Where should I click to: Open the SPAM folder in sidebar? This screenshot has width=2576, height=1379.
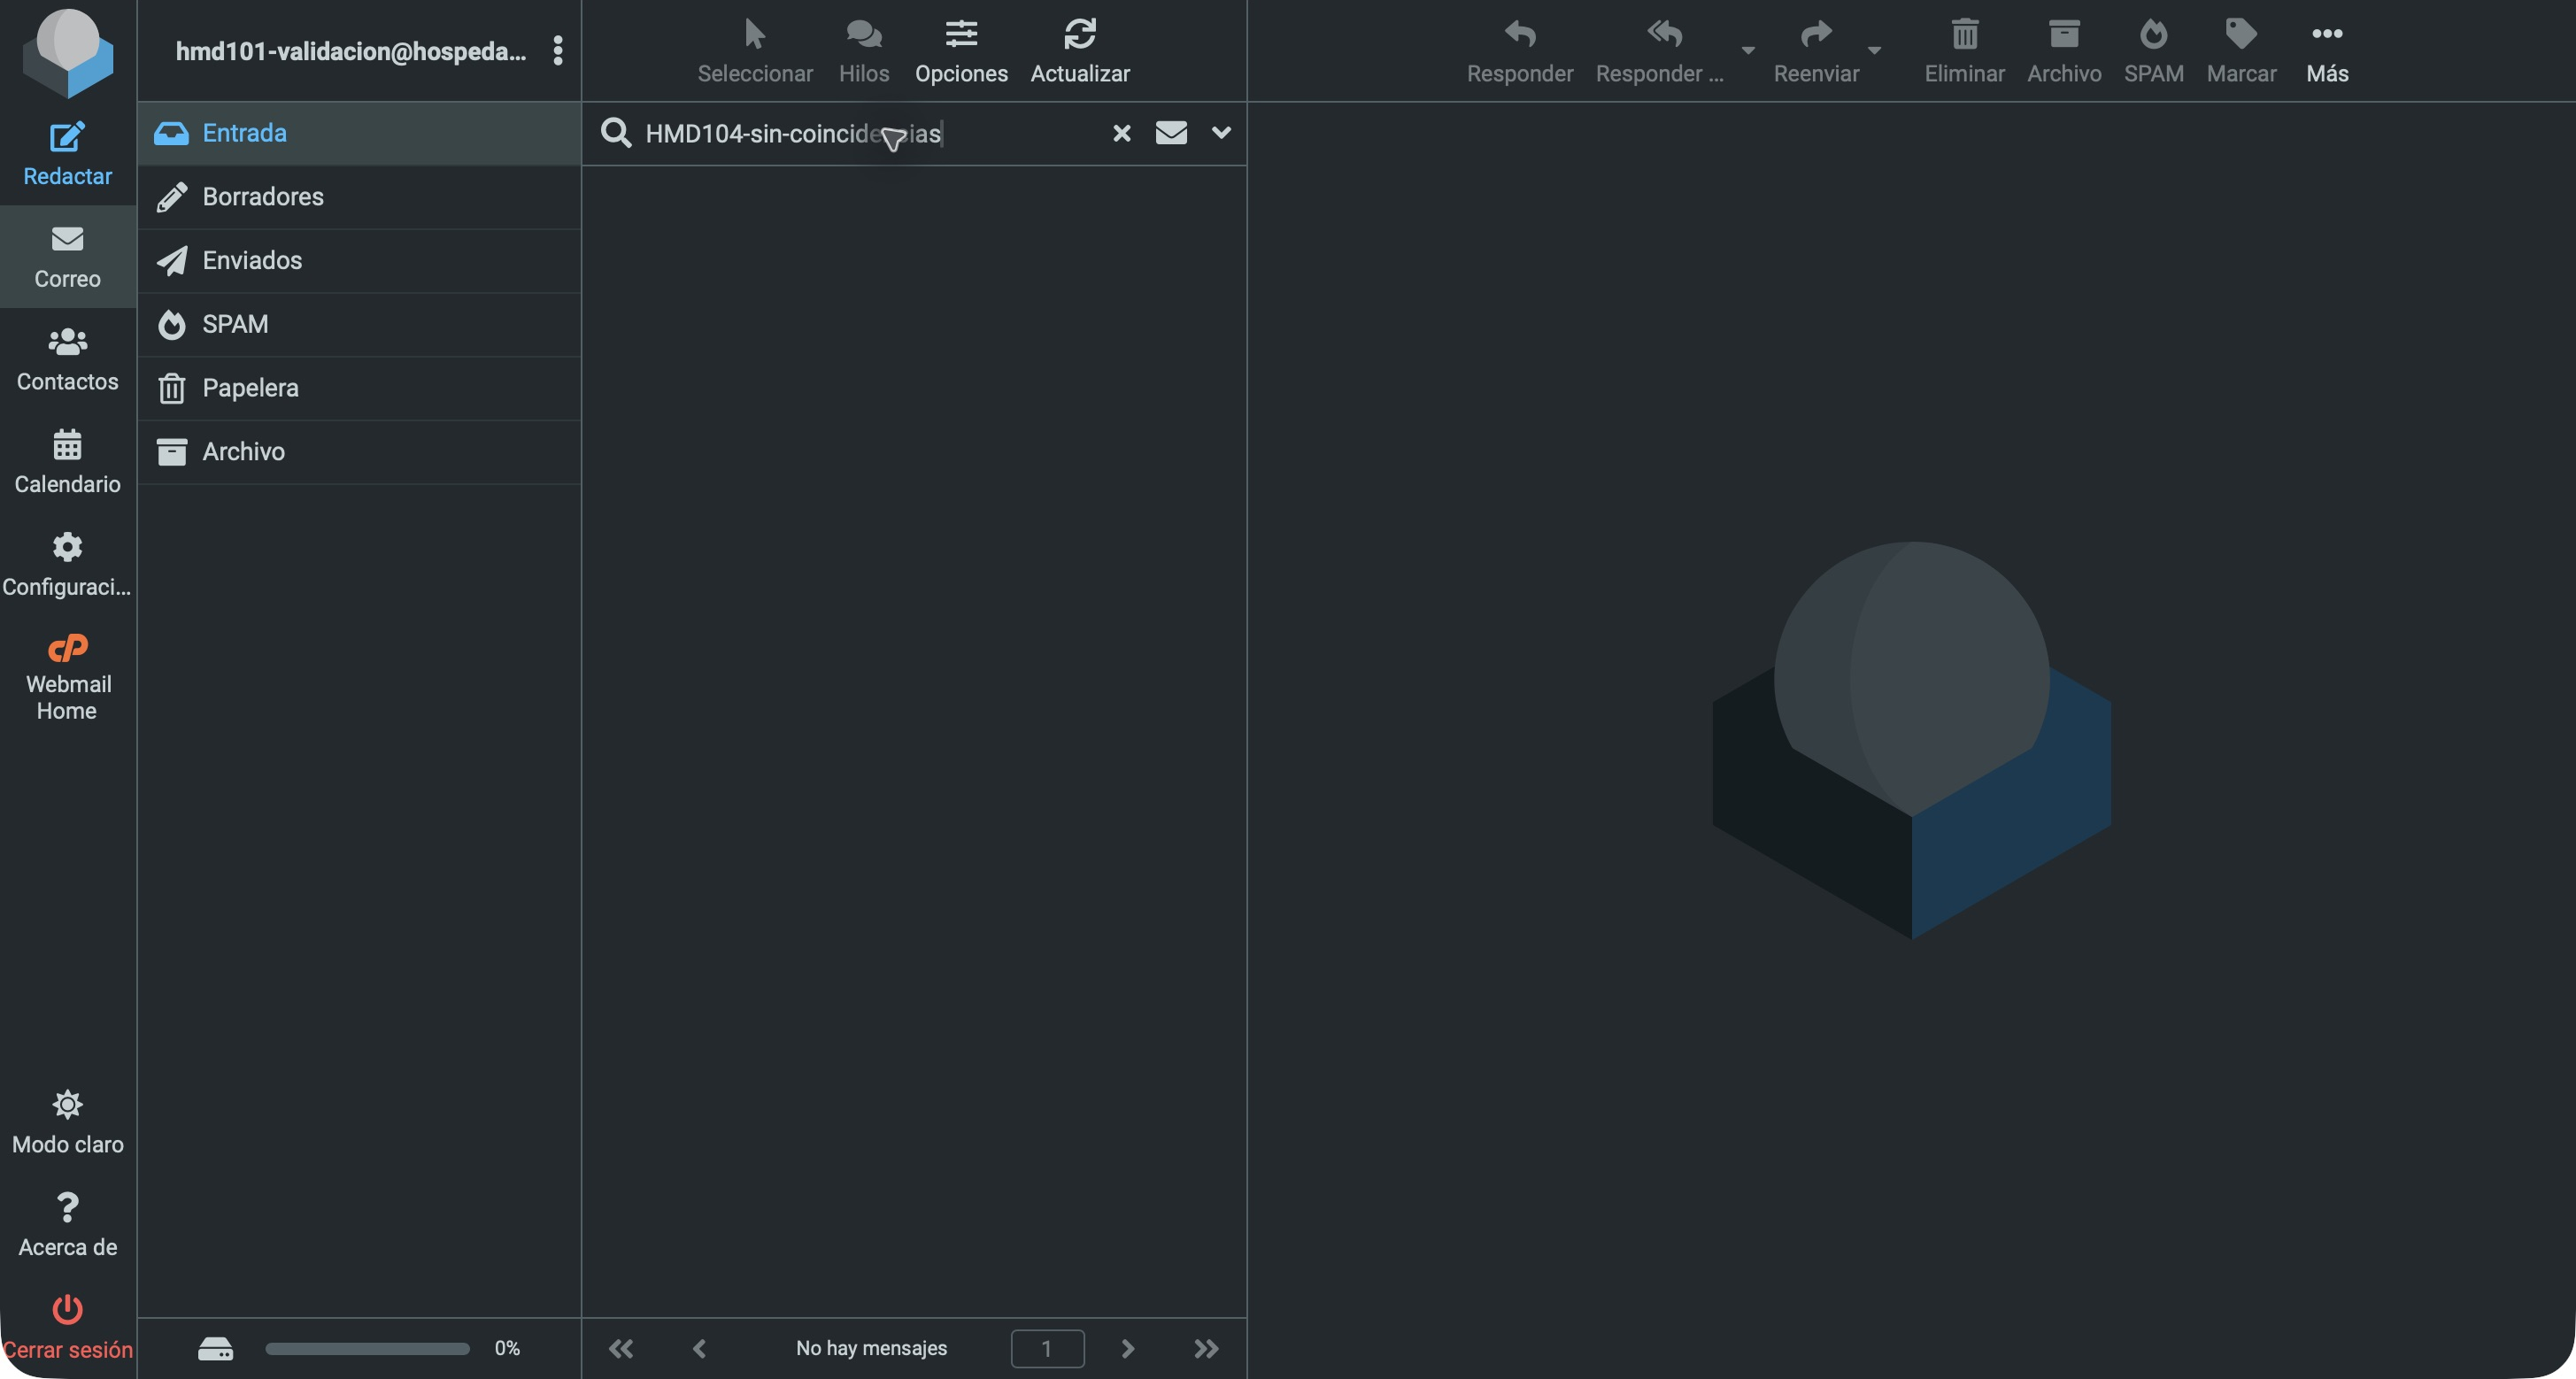pyautogui.click(x=359, y=324)
